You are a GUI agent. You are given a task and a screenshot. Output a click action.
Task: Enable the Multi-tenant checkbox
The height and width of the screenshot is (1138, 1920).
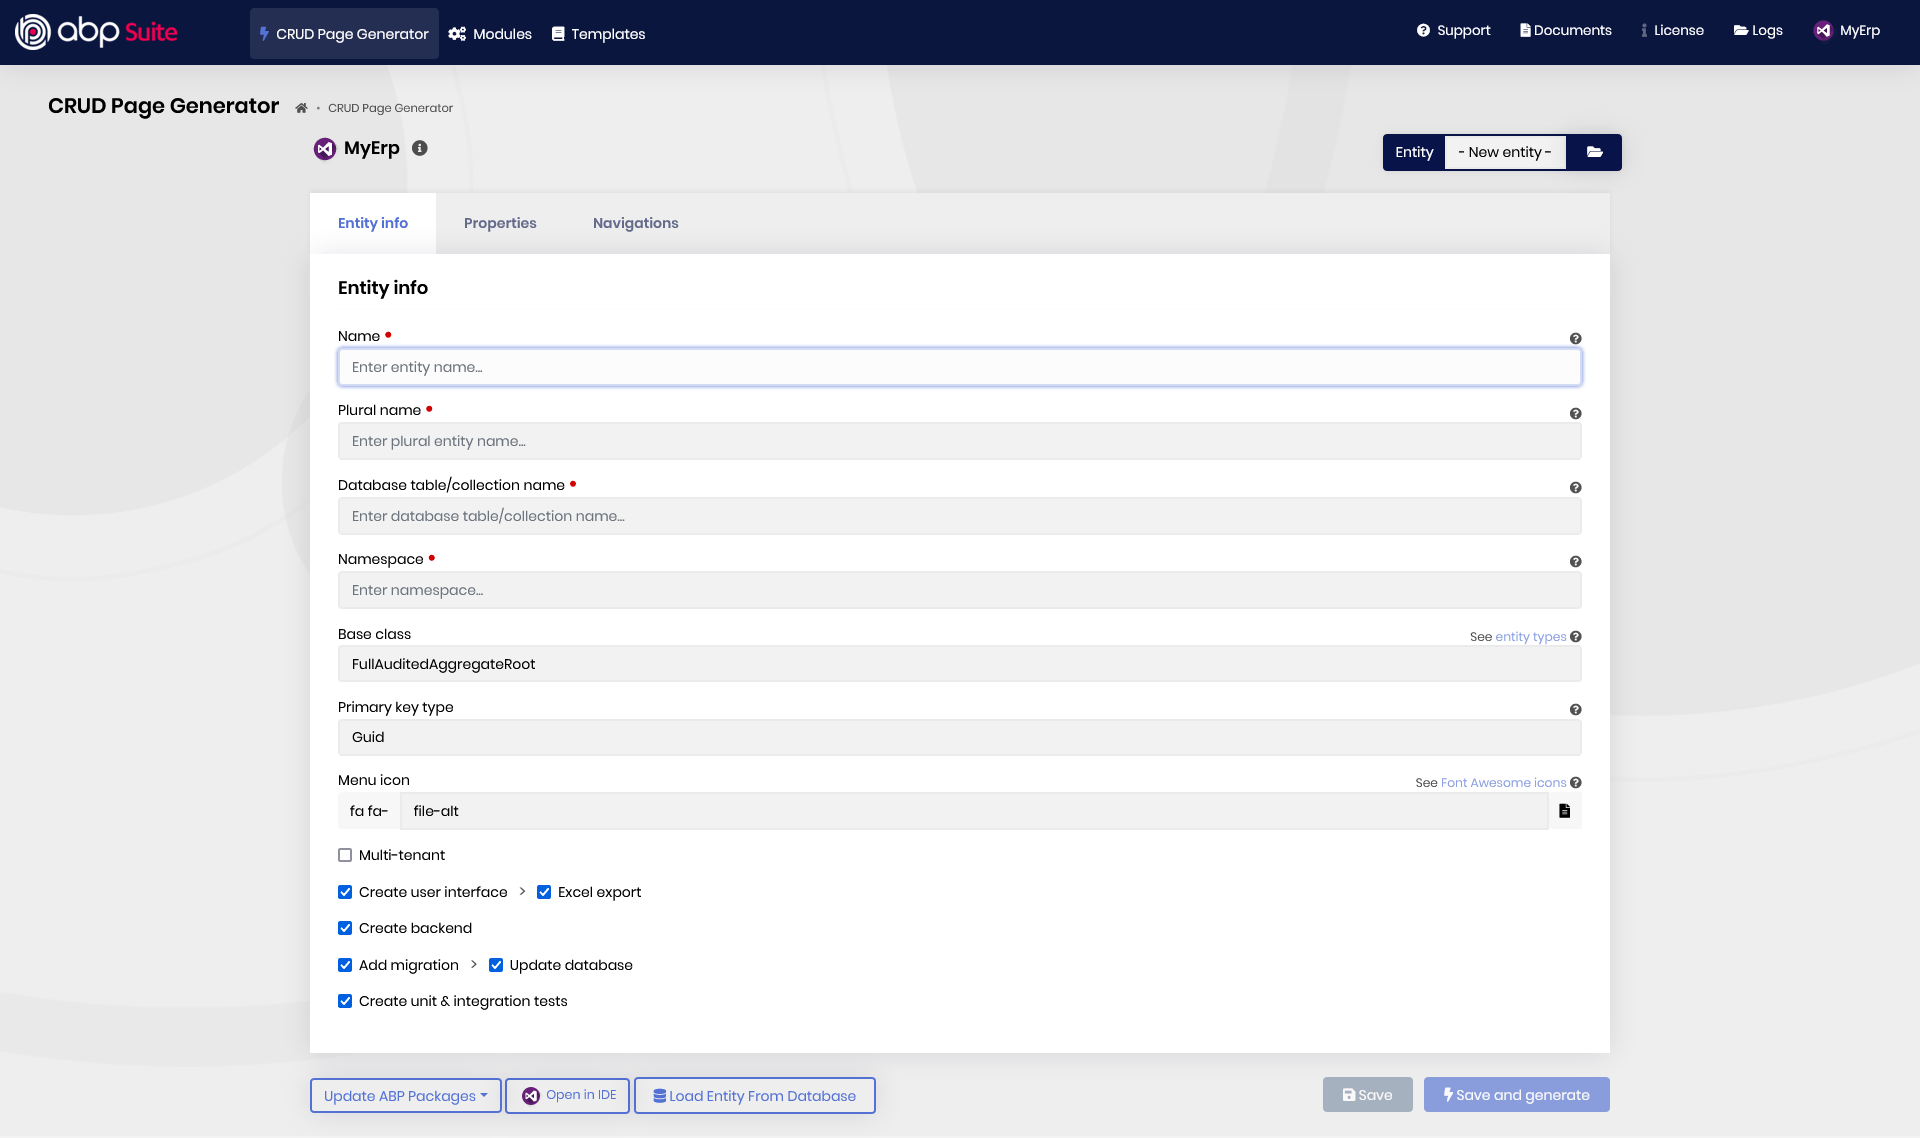[x=345, y=855]
